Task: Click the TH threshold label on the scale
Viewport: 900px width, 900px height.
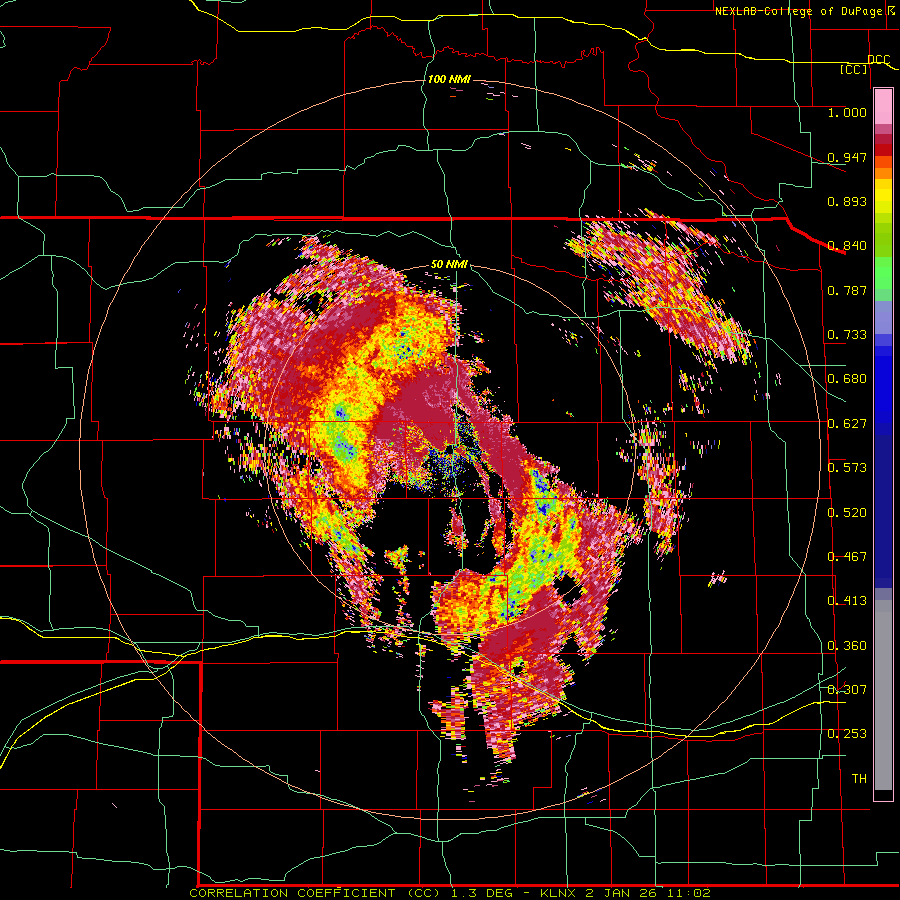Action: 859,779
